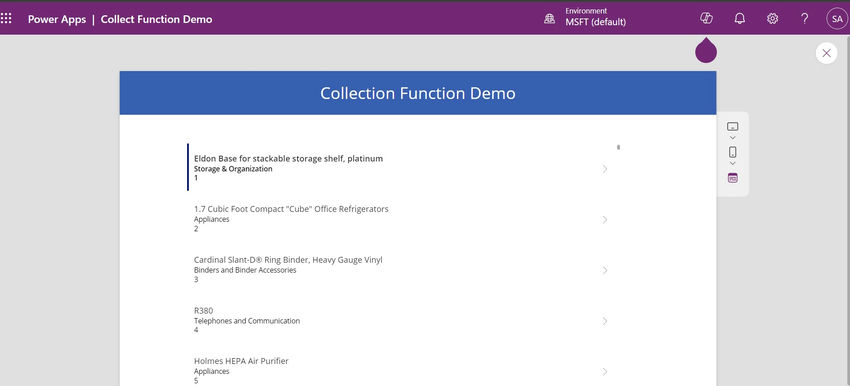Click the Power Apps title link
This screenshot has height=386, width=850.
tap(57, 20)
